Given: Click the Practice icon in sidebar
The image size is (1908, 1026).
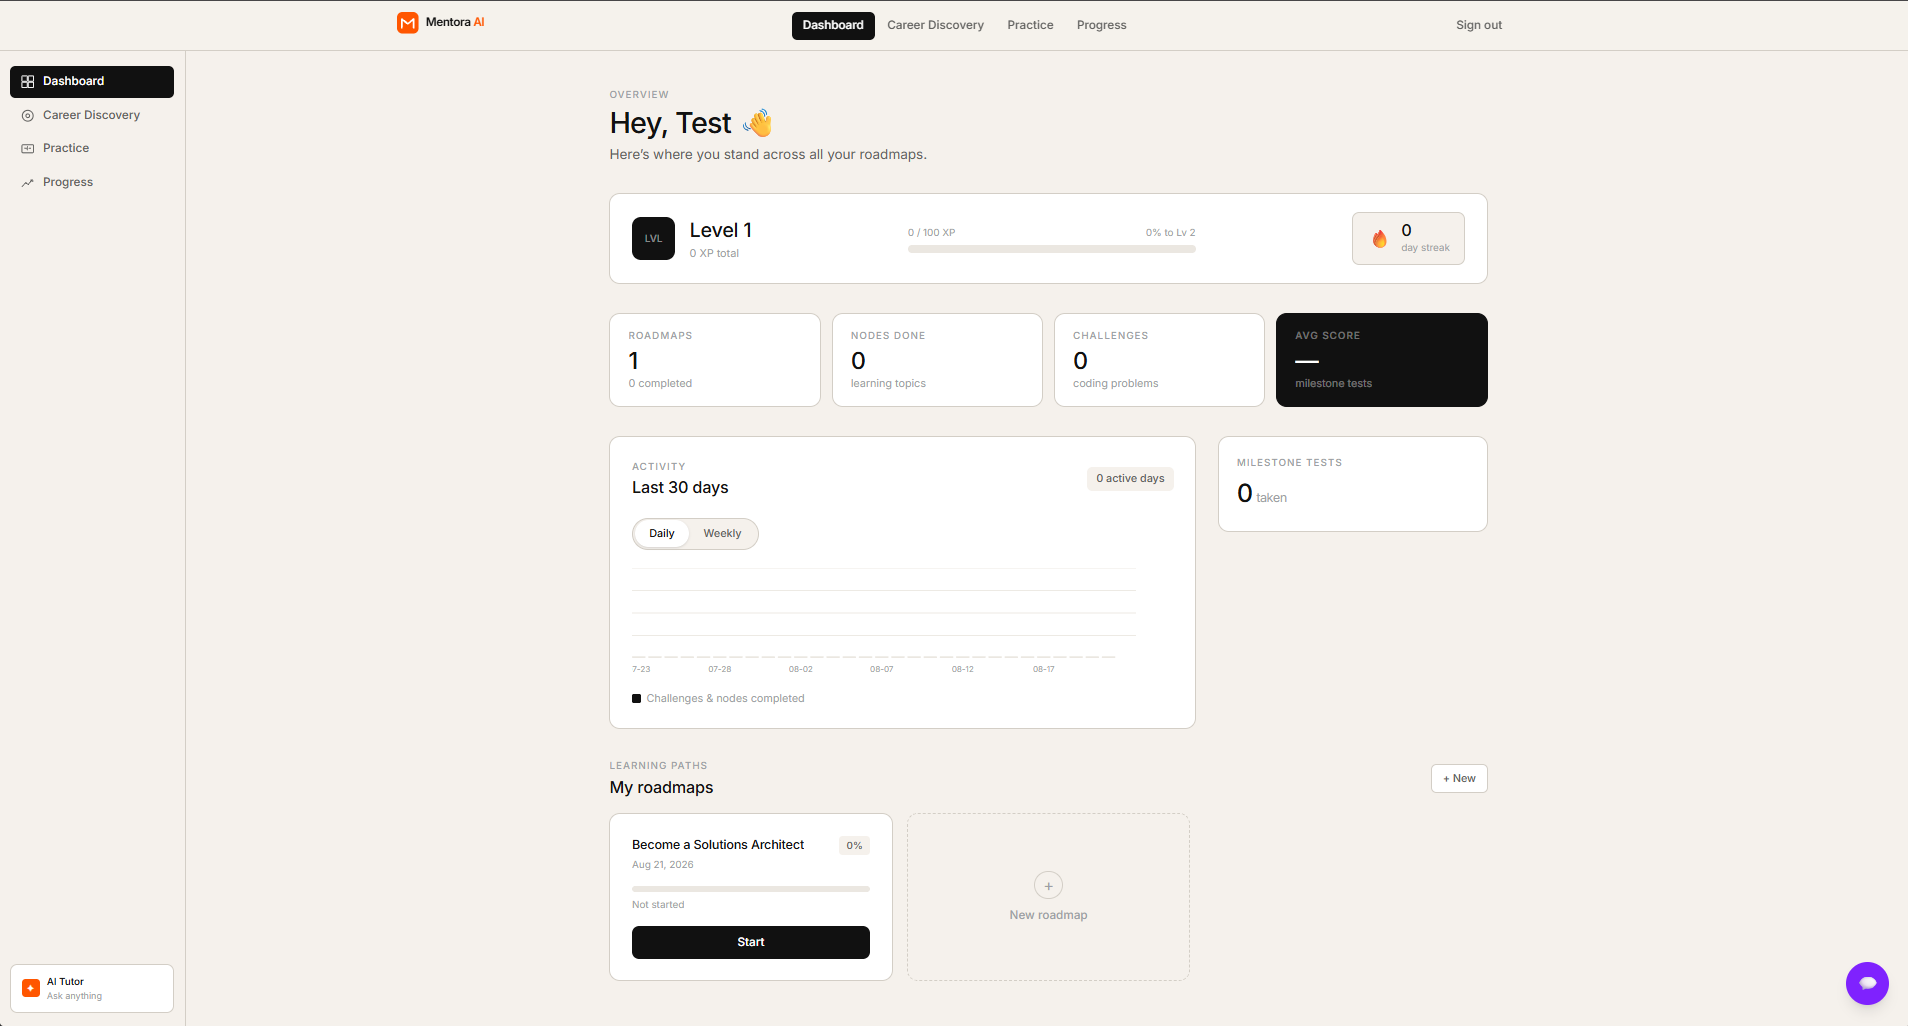Looking at the screenshot, I should [x=28, y=149].
